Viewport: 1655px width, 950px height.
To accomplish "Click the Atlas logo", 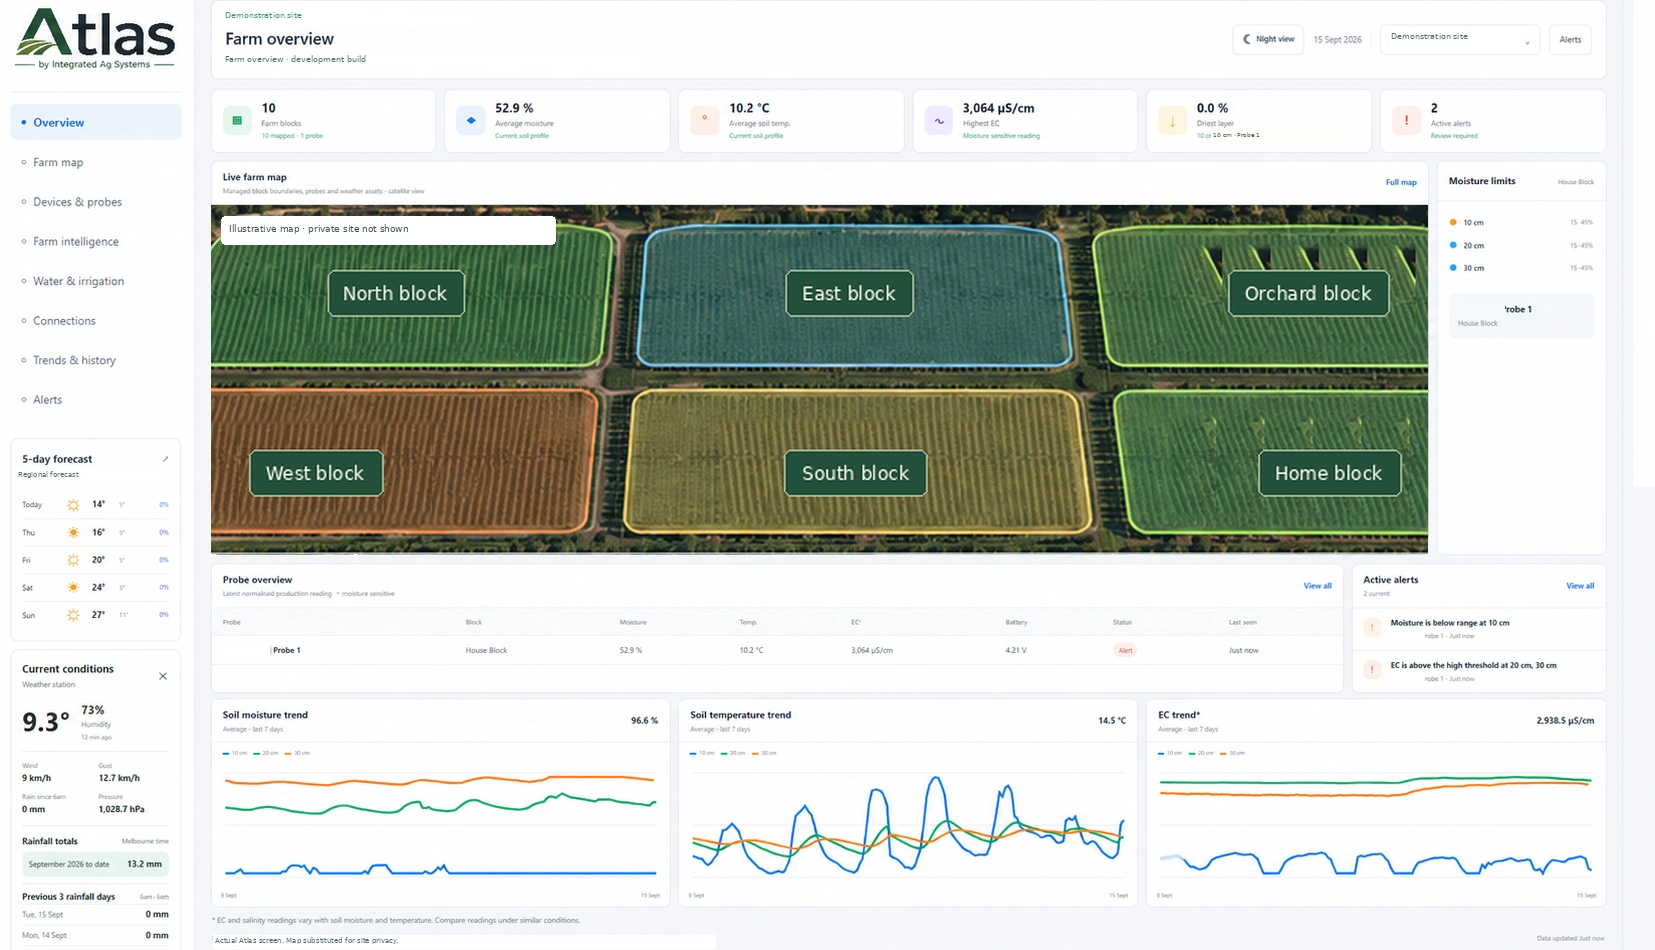I will [96, 38].
